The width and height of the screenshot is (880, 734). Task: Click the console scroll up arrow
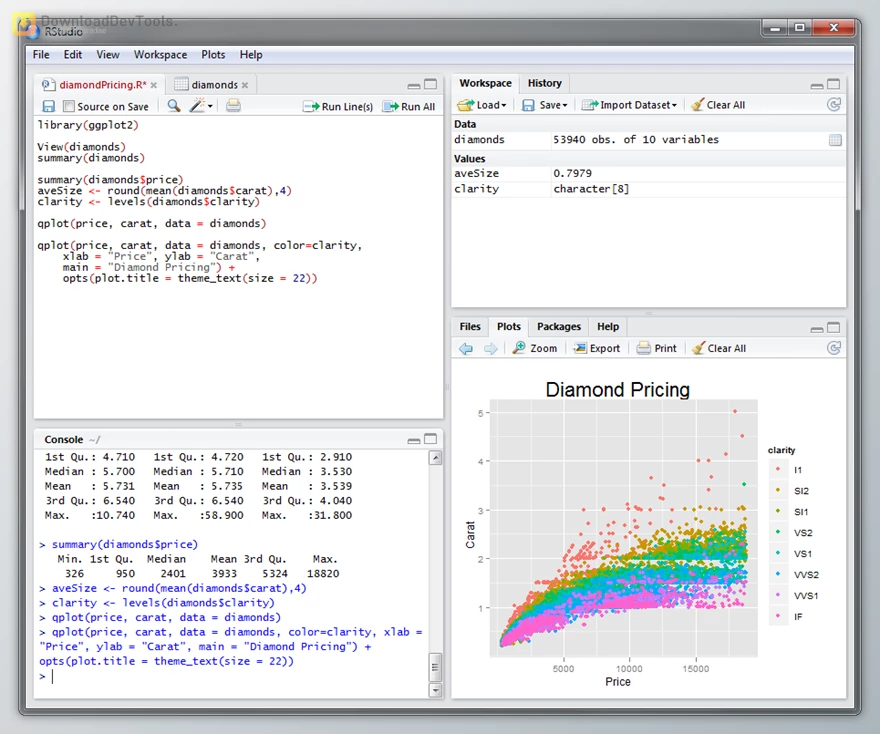[435, 458]
